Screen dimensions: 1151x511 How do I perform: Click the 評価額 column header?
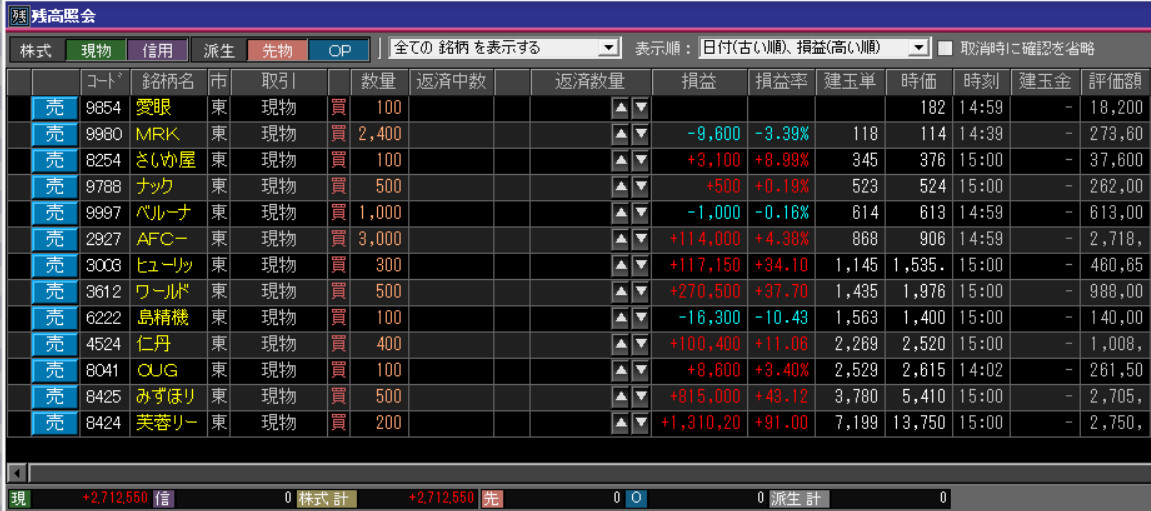coord(1115,81)
